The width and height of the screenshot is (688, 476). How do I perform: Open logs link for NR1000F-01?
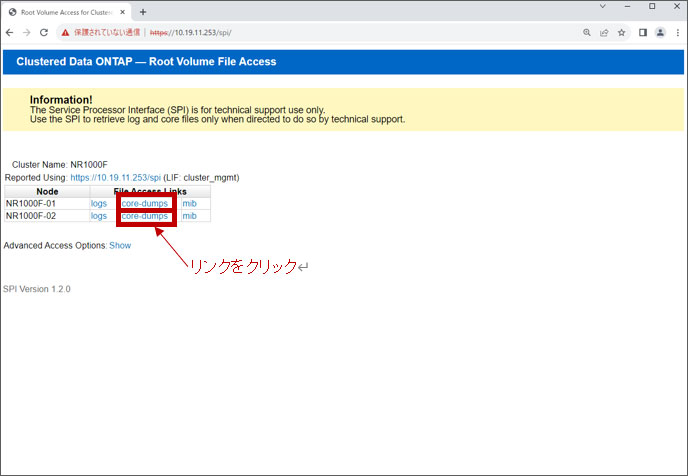(99, 204)
